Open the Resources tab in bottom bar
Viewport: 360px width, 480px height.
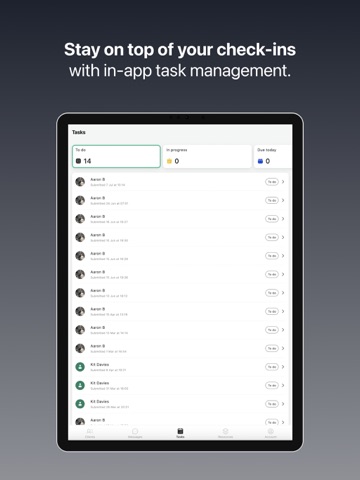click(225, 433)
